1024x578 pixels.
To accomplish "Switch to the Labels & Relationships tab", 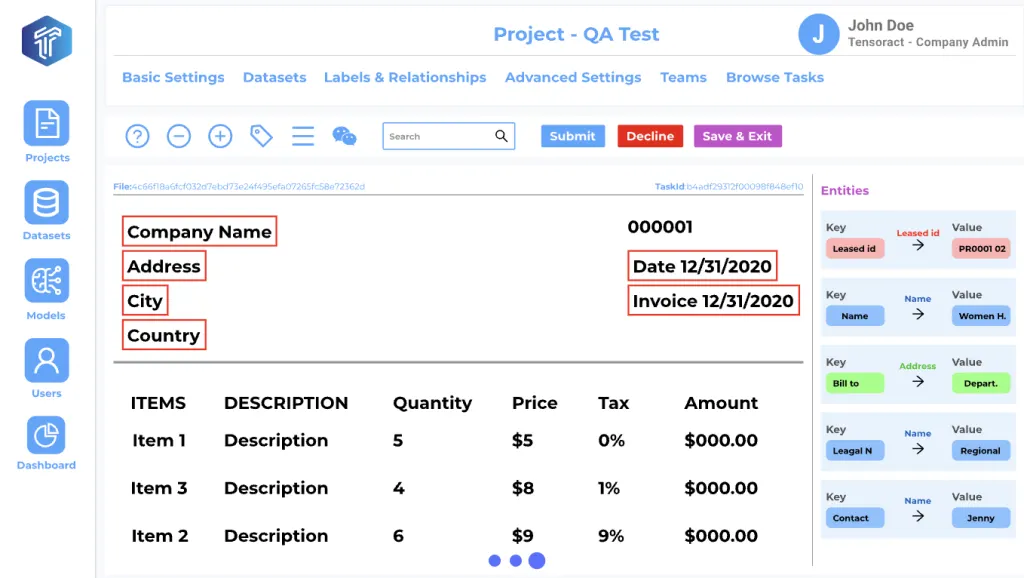I will click(404, 77).
